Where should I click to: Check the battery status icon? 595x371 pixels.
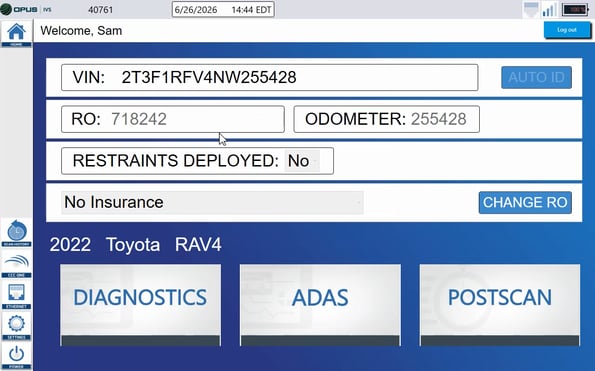575,9
